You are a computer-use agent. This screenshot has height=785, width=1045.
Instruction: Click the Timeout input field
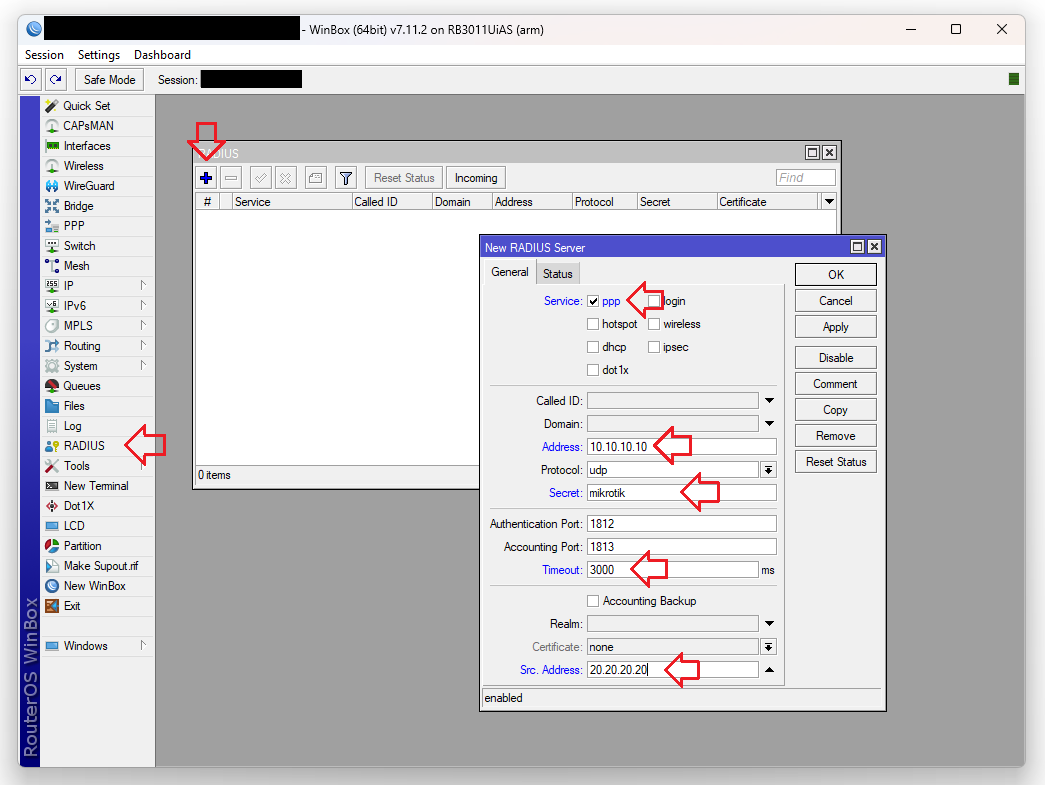click(x=672, y=570)
